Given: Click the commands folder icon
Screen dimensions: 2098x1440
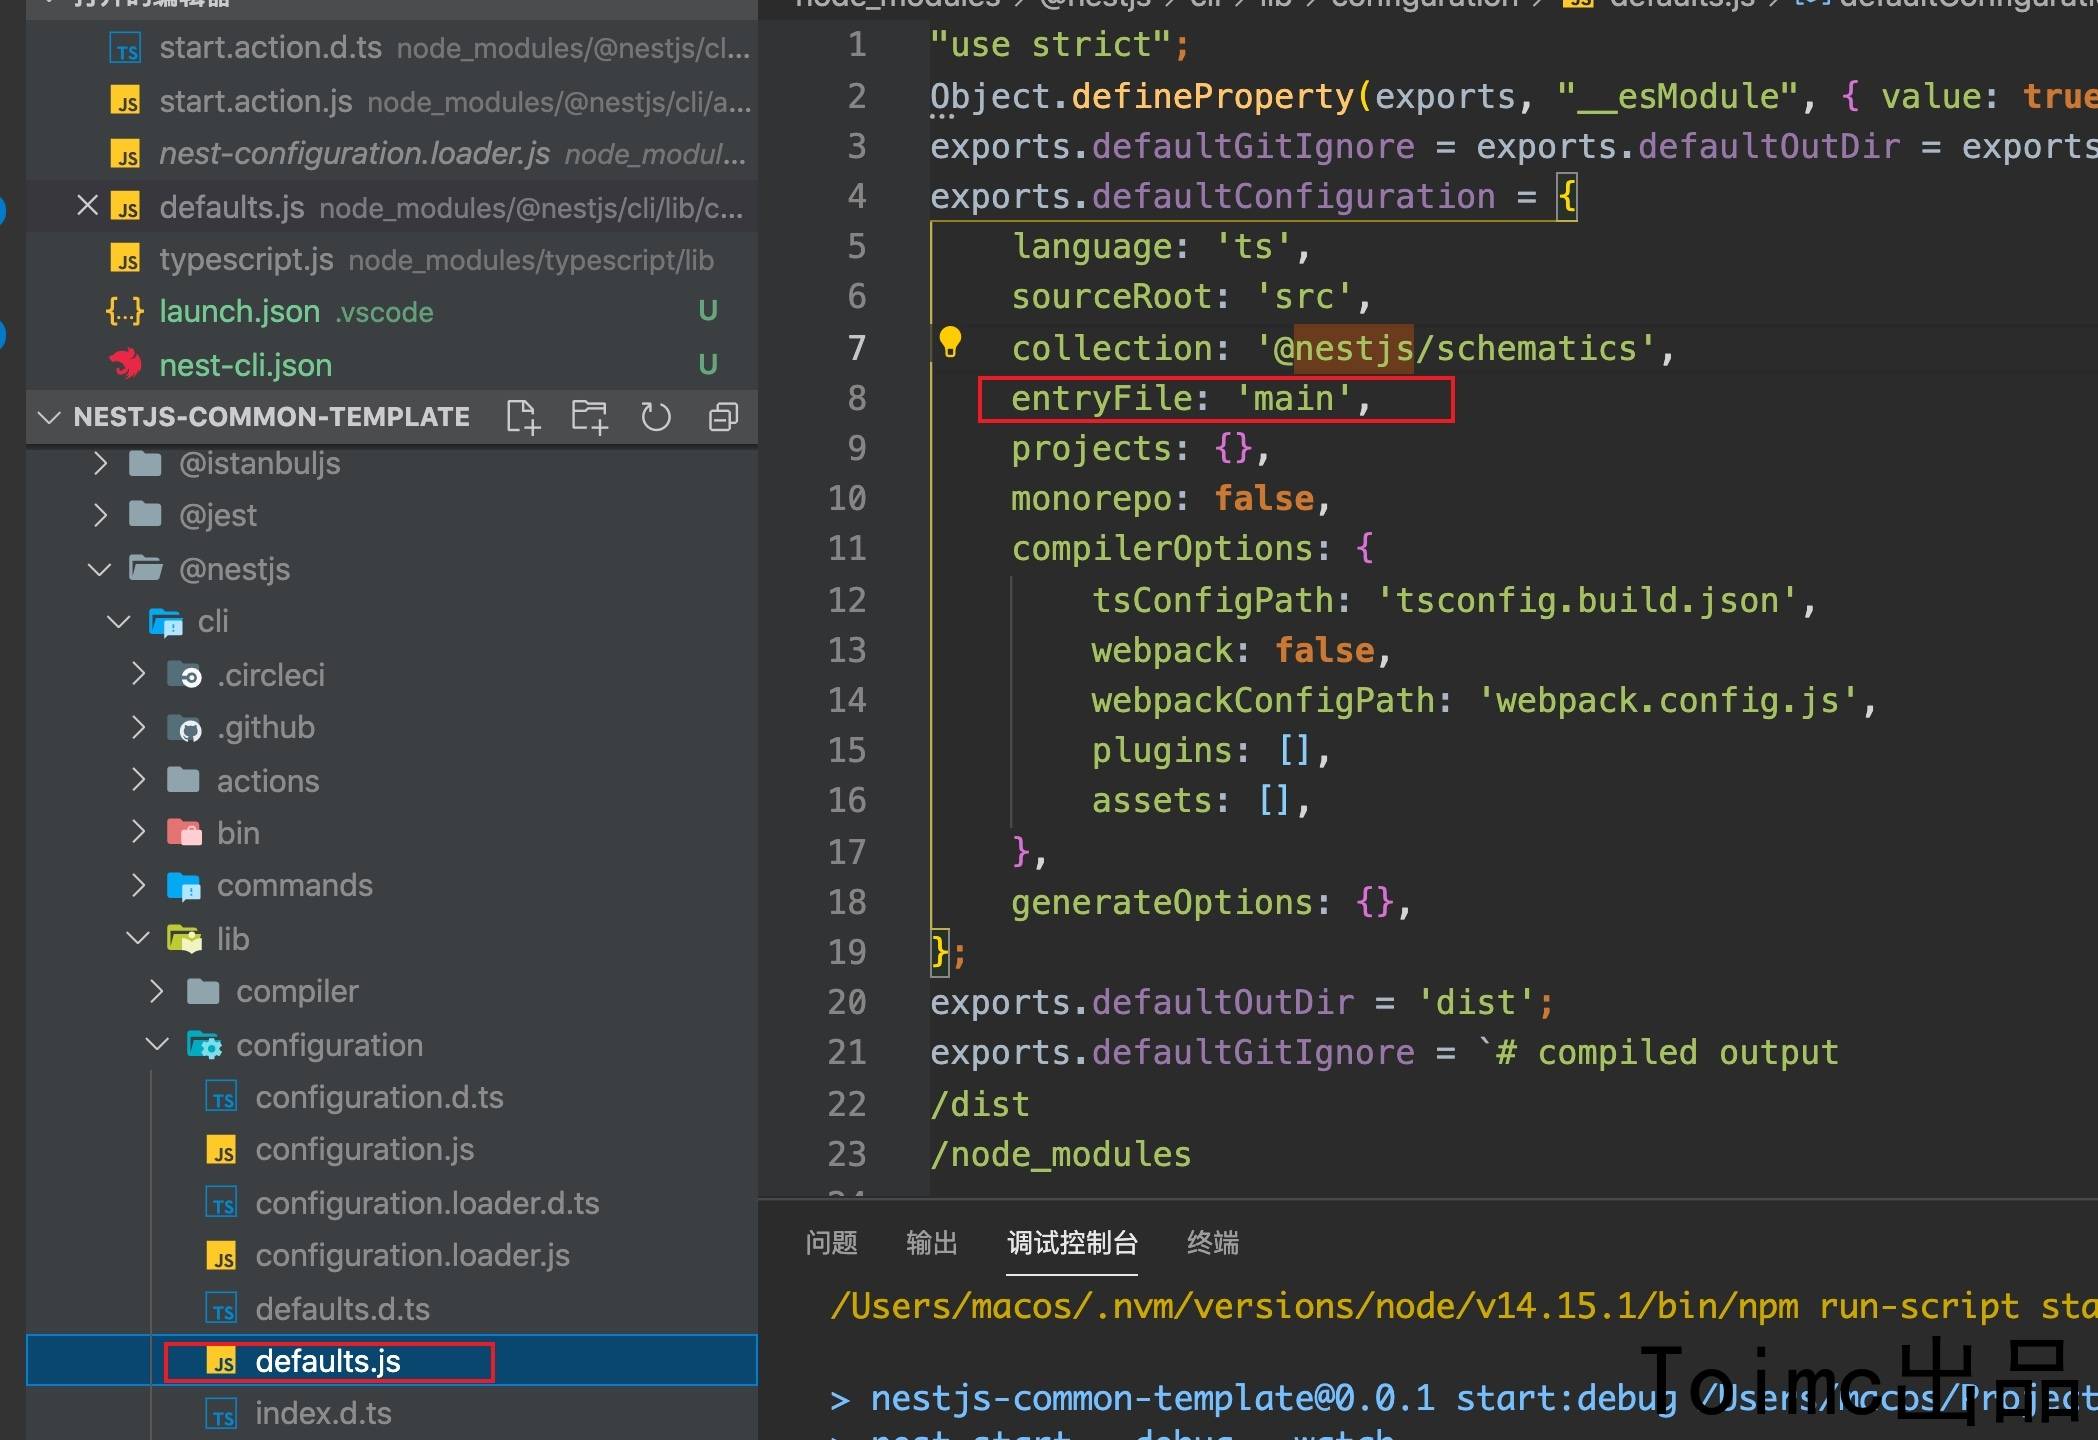Looking at the screenshot, I should (x=184, y=885).
